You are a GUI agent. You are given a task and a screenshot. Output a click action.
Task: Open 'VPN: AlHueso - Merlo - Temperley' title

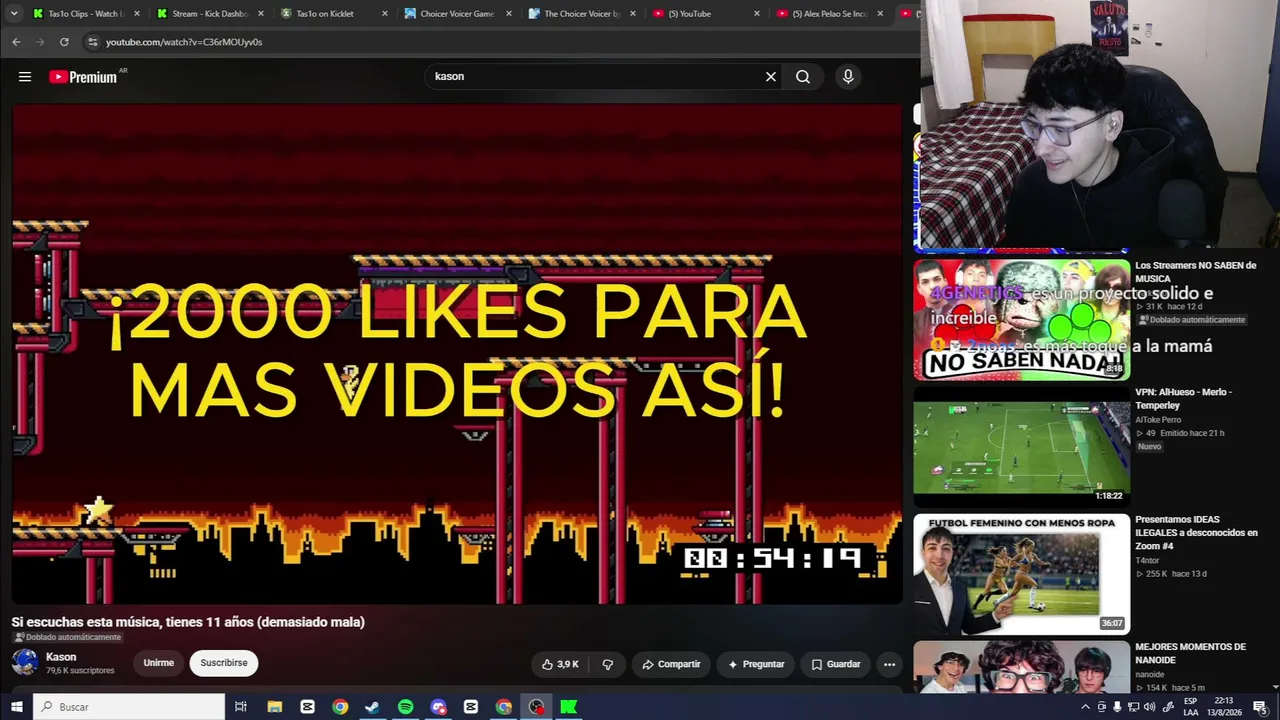[x=1183, y=399]
